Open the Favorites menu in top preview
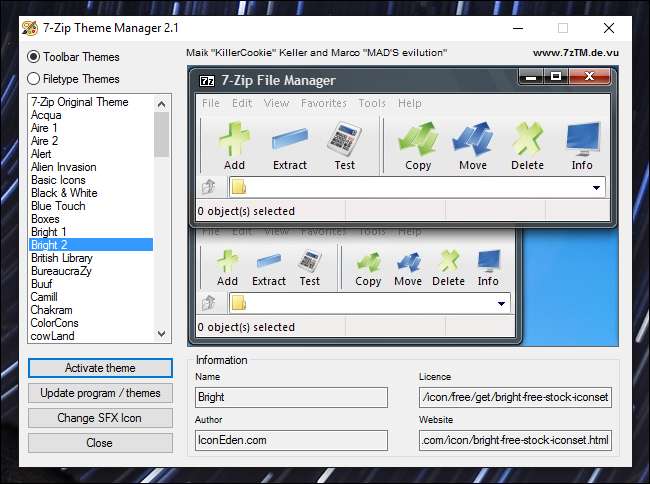This screenshot has height=484, width=650. (x=324, y=103)
